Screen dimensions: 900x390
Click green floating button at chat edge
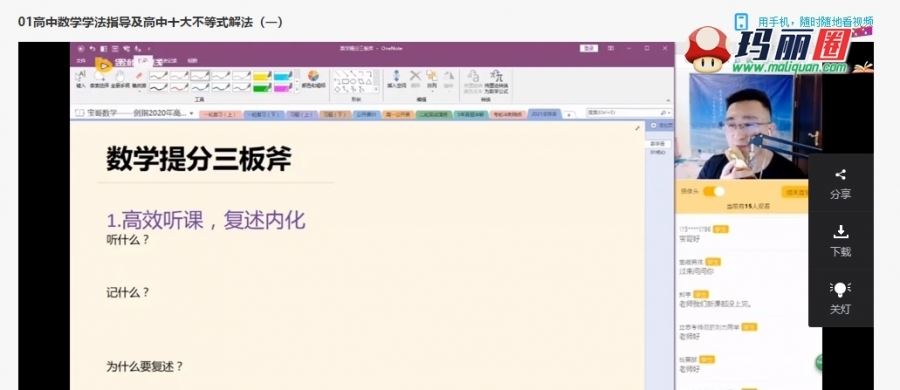819,362
